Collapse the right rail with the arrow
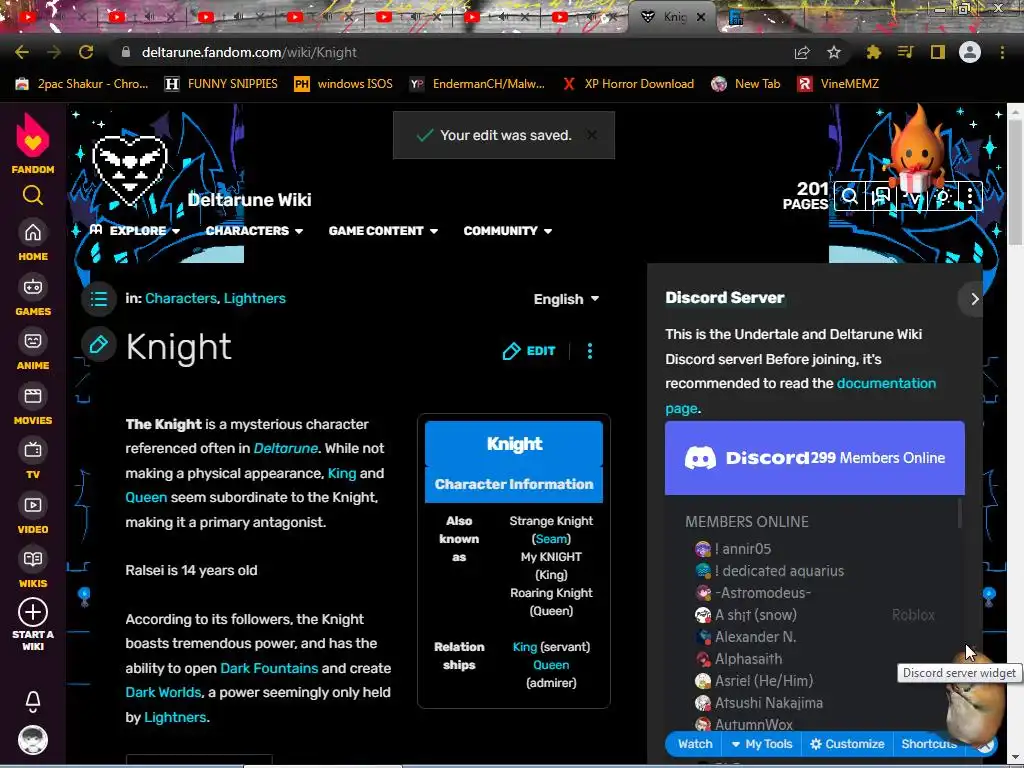Screen dimensions: 1024x768 coord(974,299)
